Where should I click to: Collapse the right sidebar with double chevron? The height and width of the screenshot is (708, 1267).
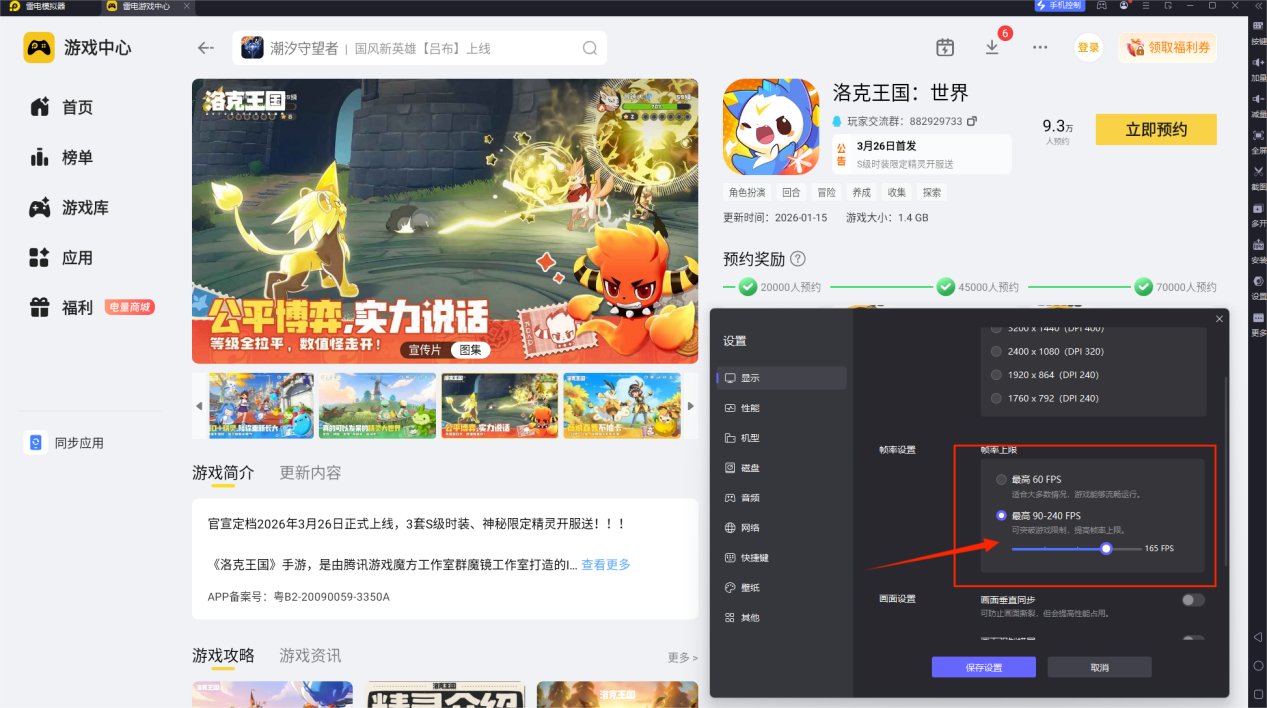pyautogui.click(x=1257, y=5)
